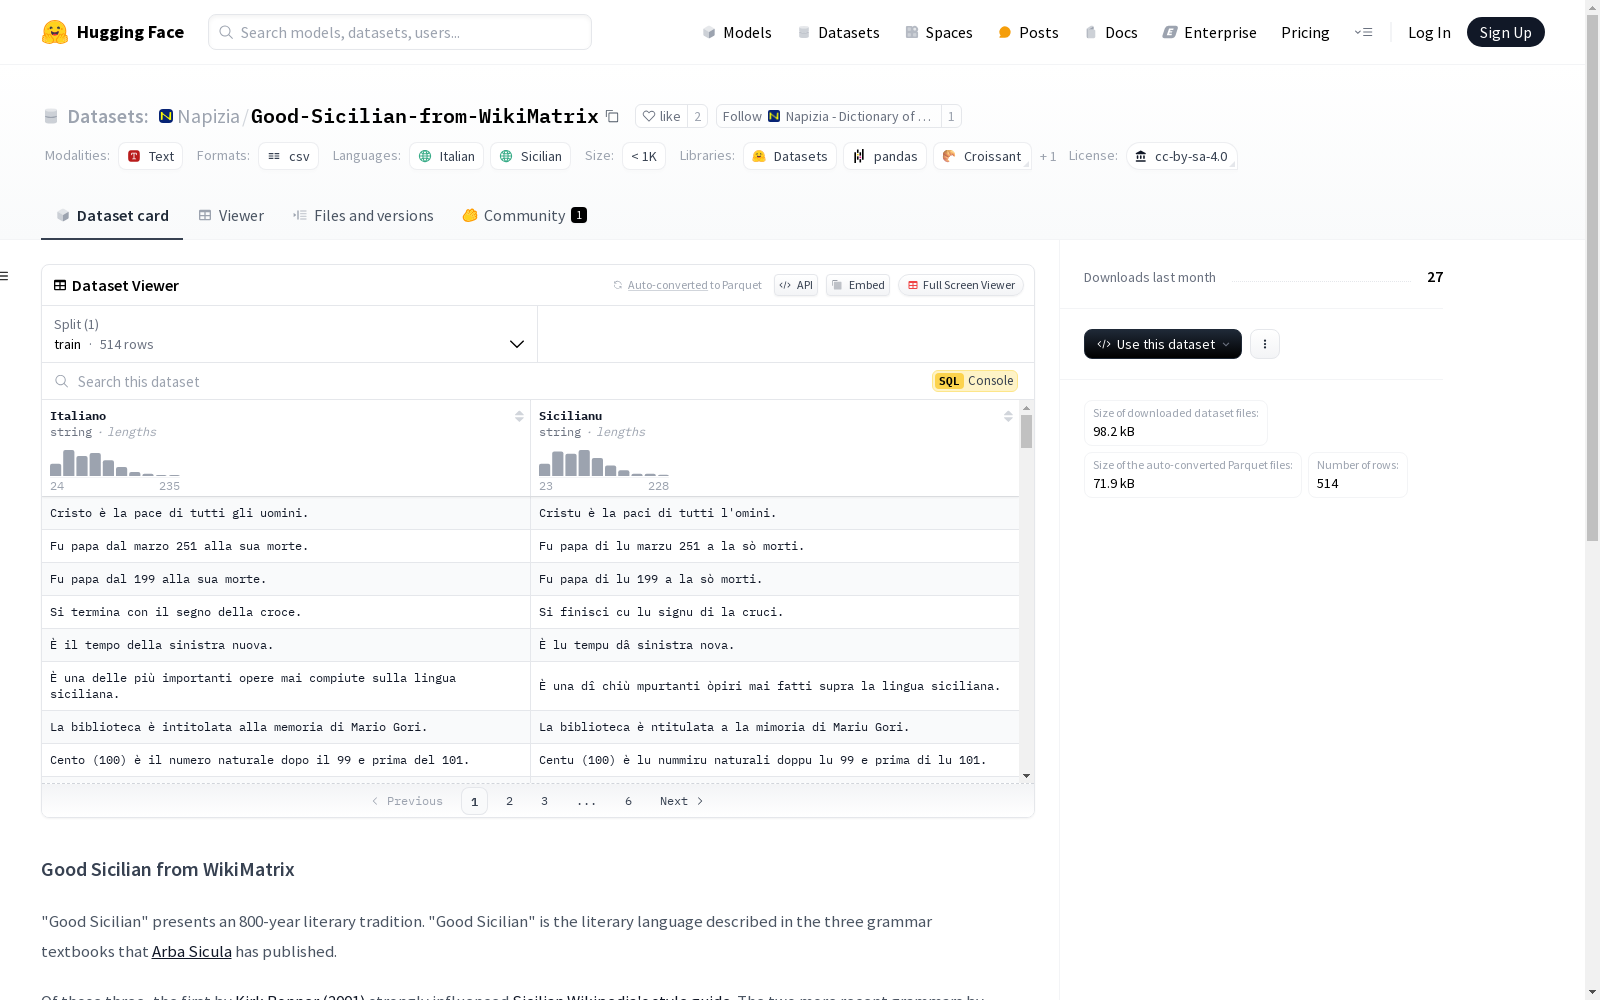The width and height of the screenshot is (1600, 1000).
Task: Click the like count number 2
Action: click(697, 116)
